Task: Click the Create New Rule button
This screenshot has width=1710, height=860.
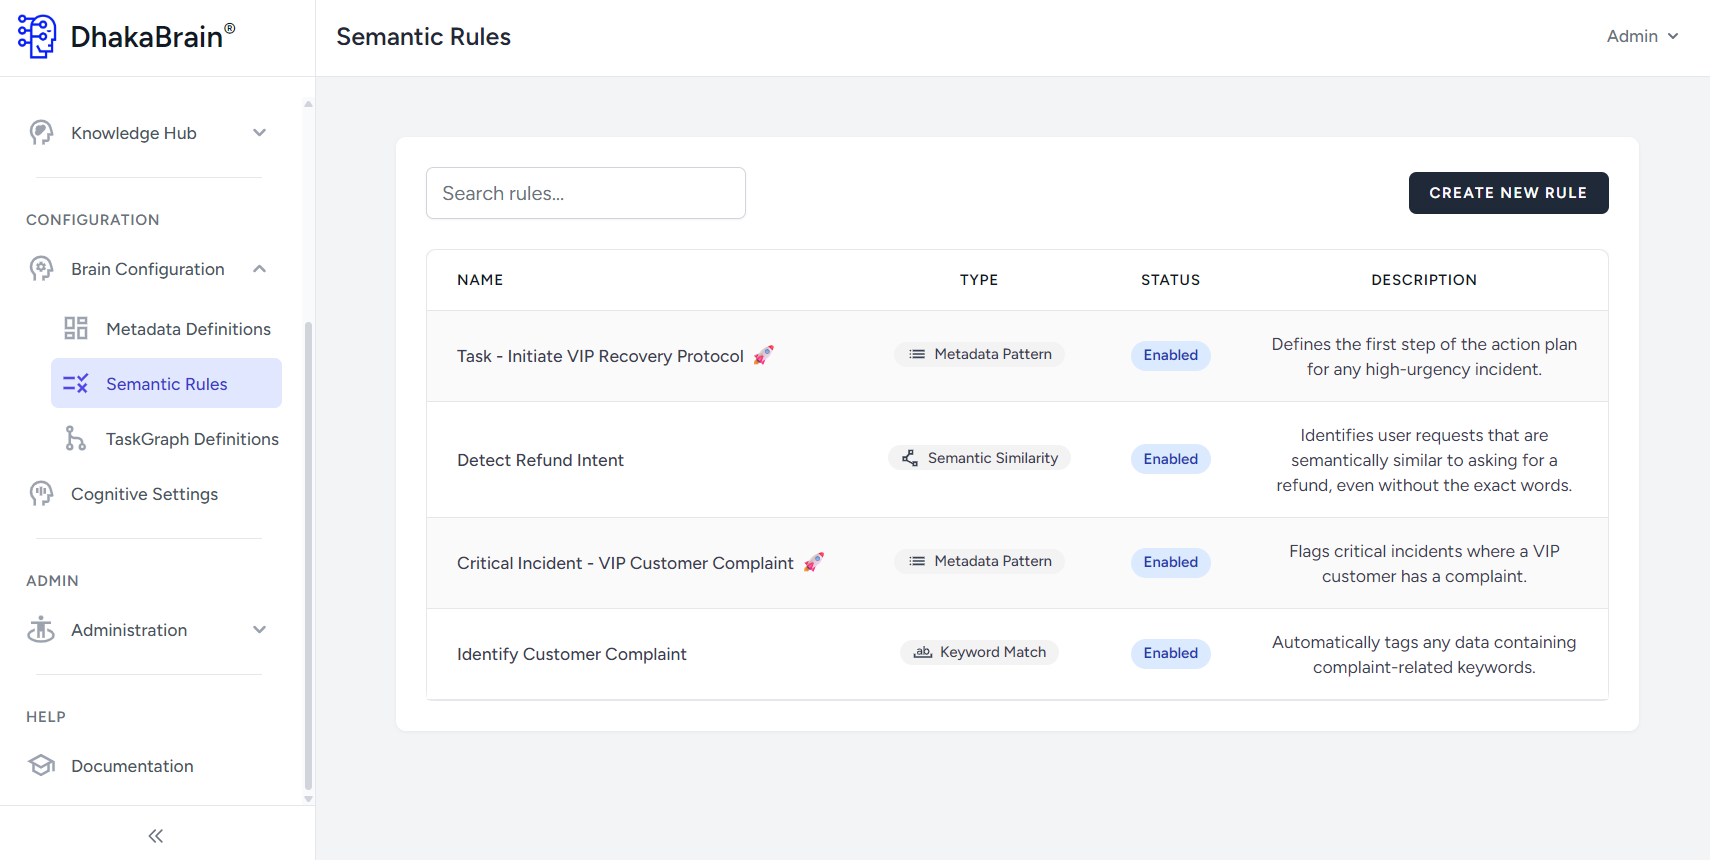Action: tap(1508, 193)
